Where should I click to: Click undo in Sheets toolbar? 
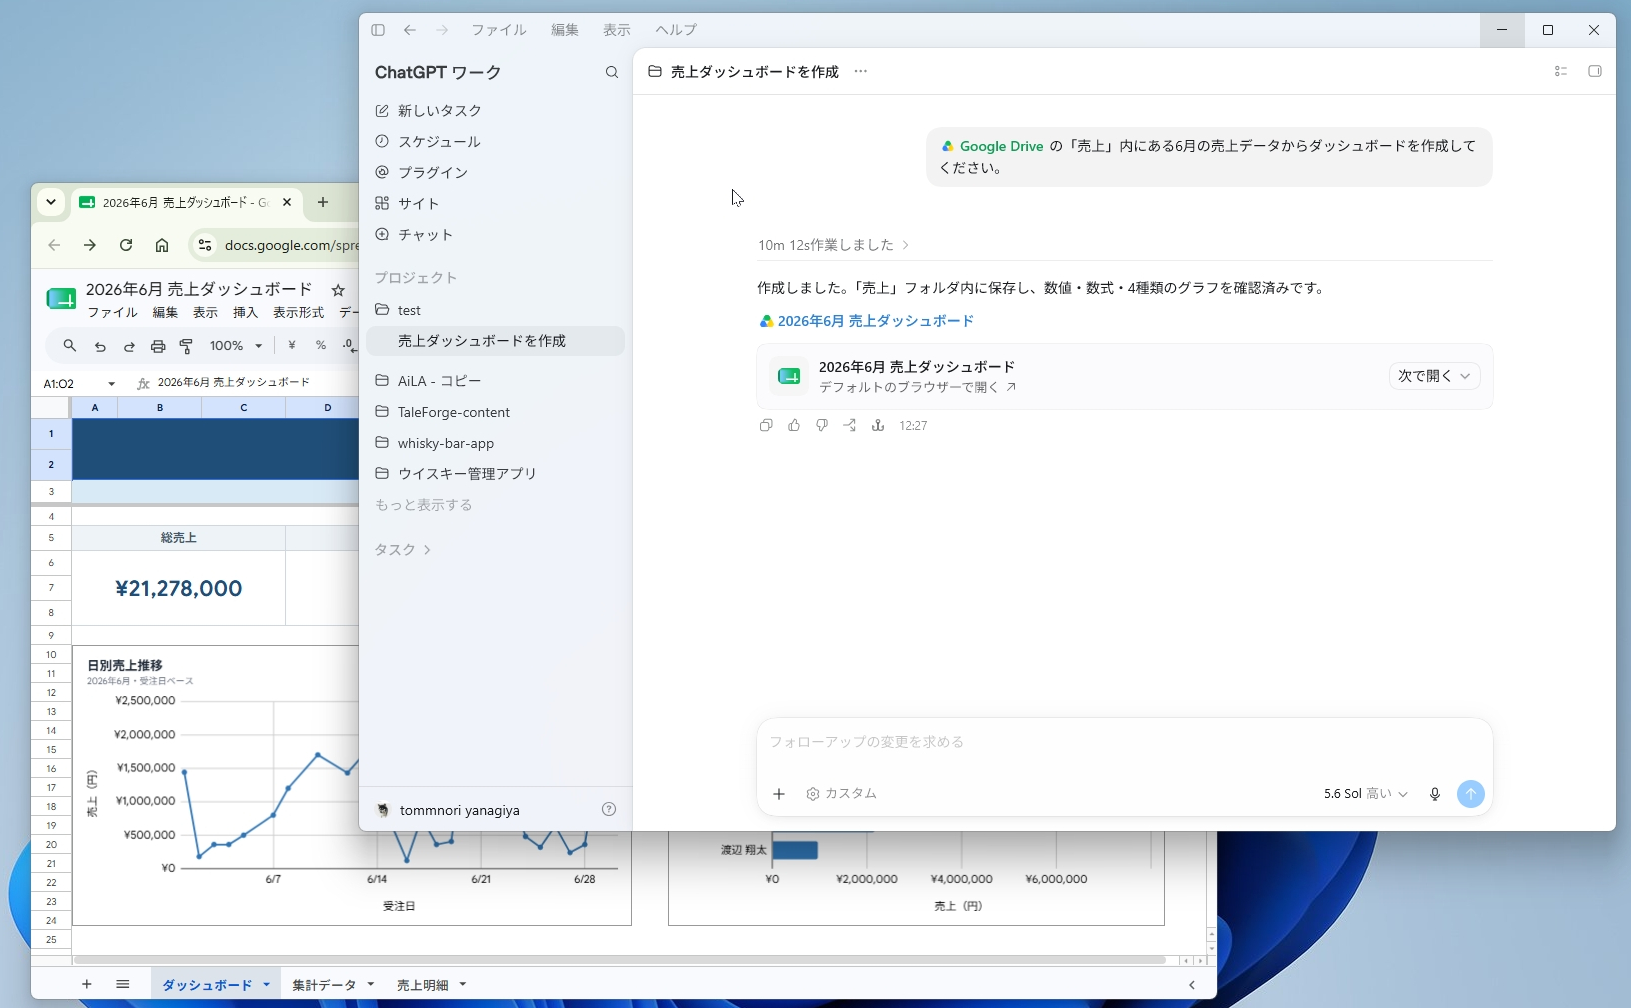[x=100, y=346]
